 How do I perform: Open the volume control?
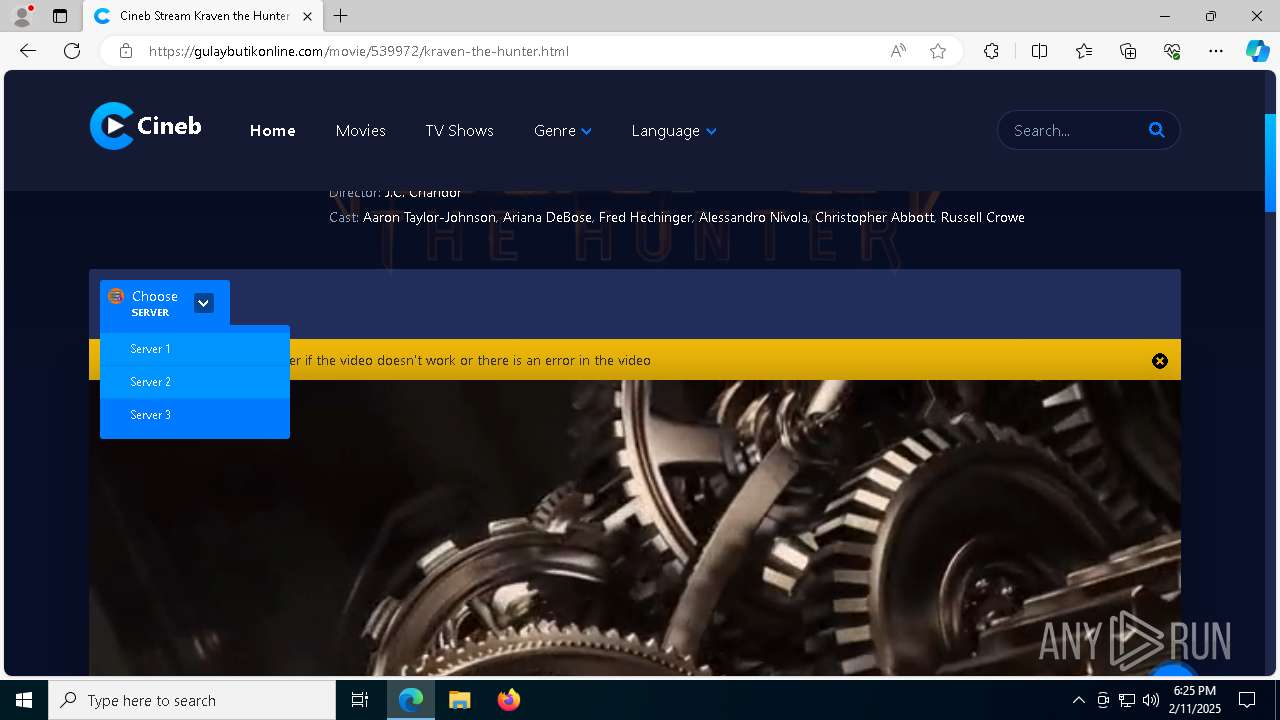(x=1151, y=700)
